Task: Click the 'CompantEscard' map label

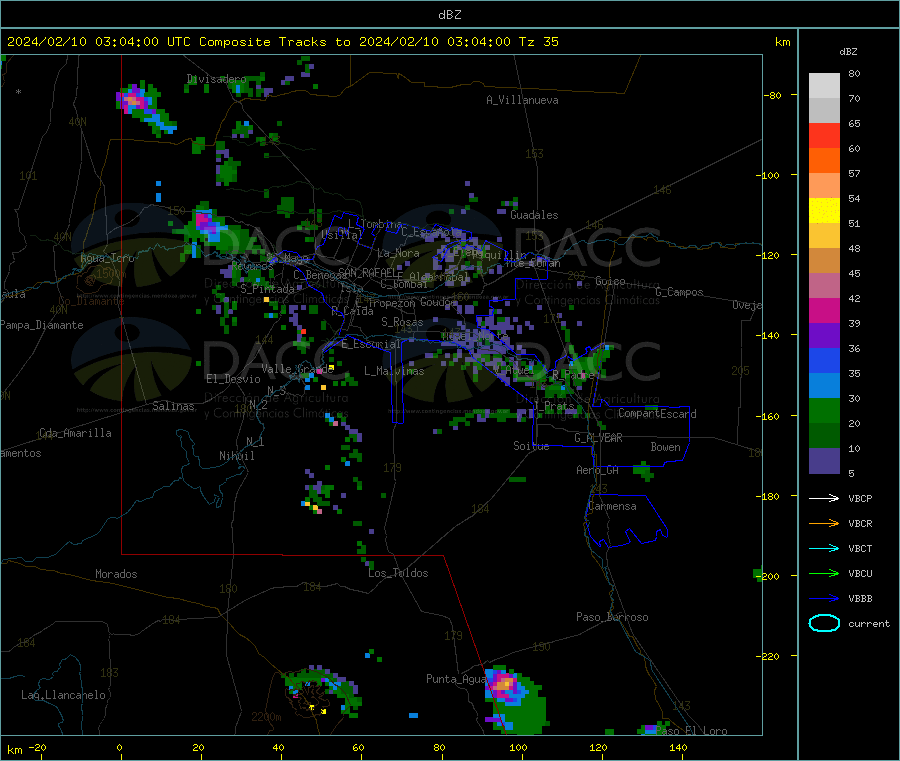Action: 657,413
